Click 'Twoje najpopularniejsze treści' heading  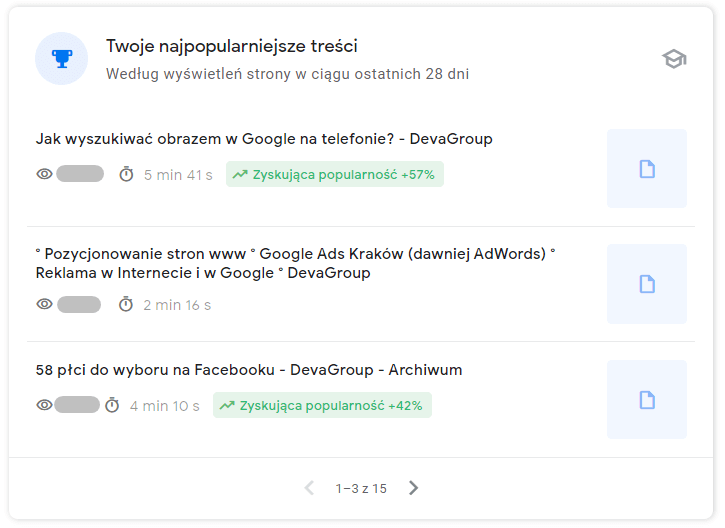coord(232,46)
